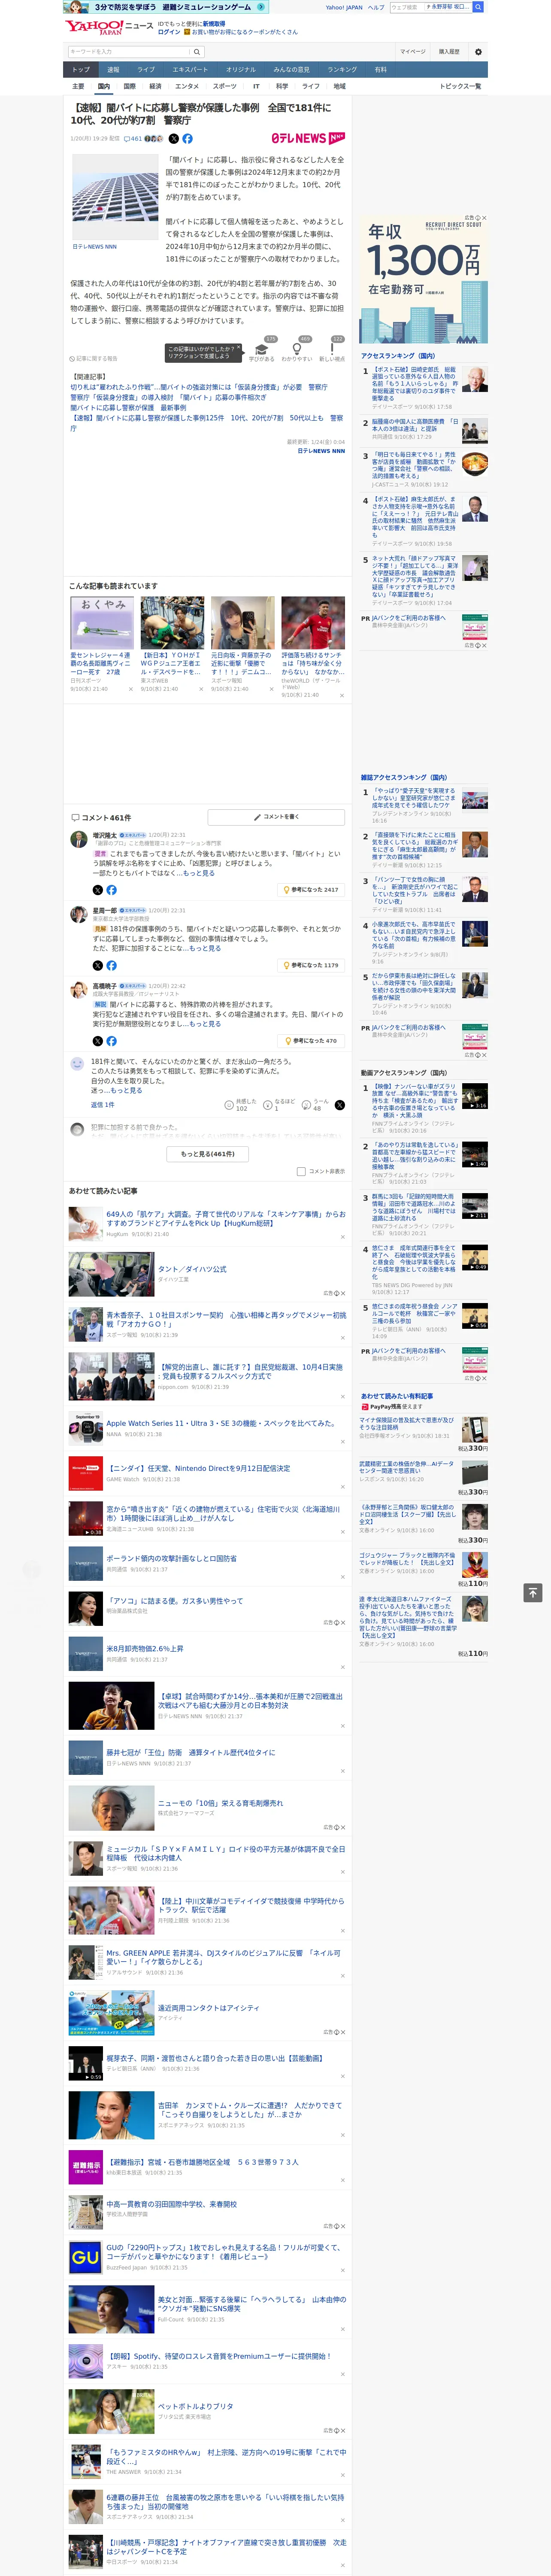Open Spotify ロスレス音質 article
The image size is (551, 2576).
pyautogui.click(x=218, y=2356)
